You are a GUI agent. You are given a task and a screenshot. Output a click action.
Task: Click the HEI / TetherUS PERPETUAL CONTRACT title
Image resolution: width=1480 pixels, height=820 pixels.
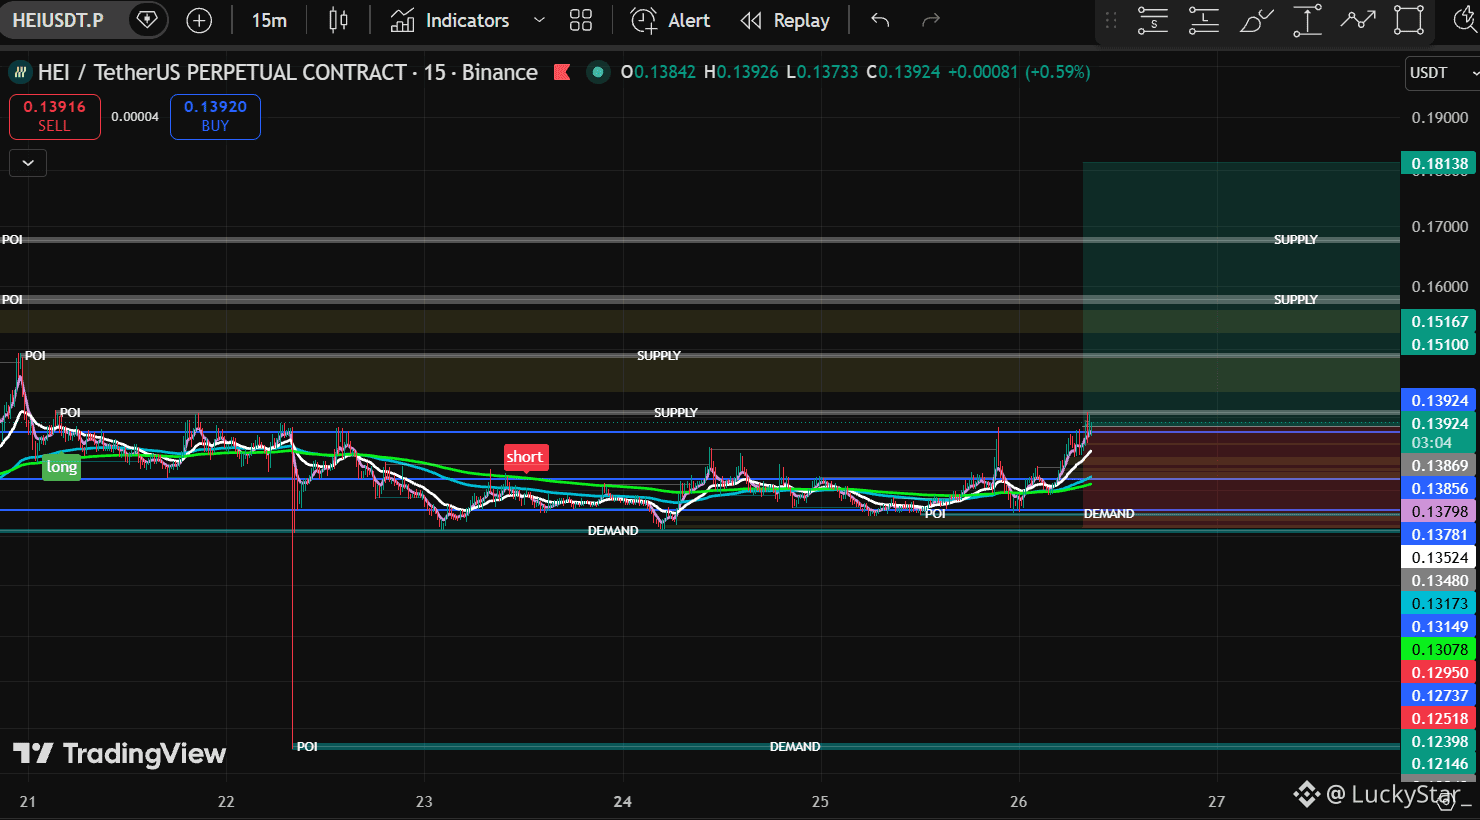point(222,72)
